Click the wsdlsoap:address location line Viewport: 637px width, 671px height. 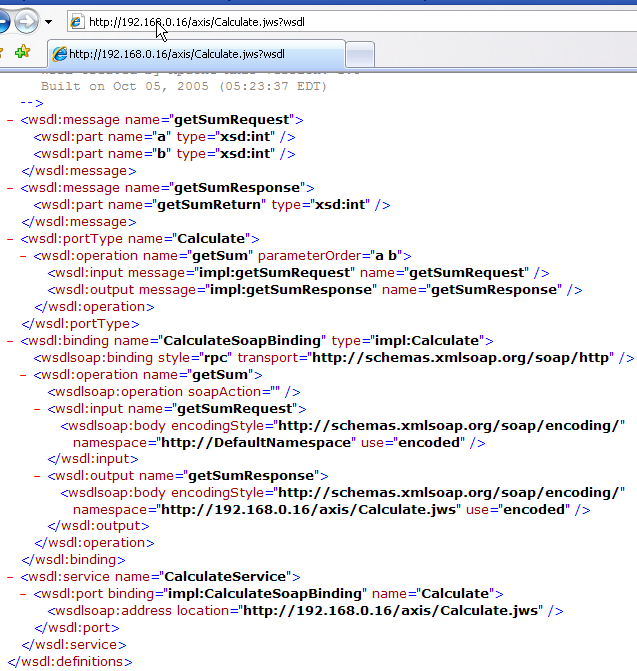(x=305, y=611)
